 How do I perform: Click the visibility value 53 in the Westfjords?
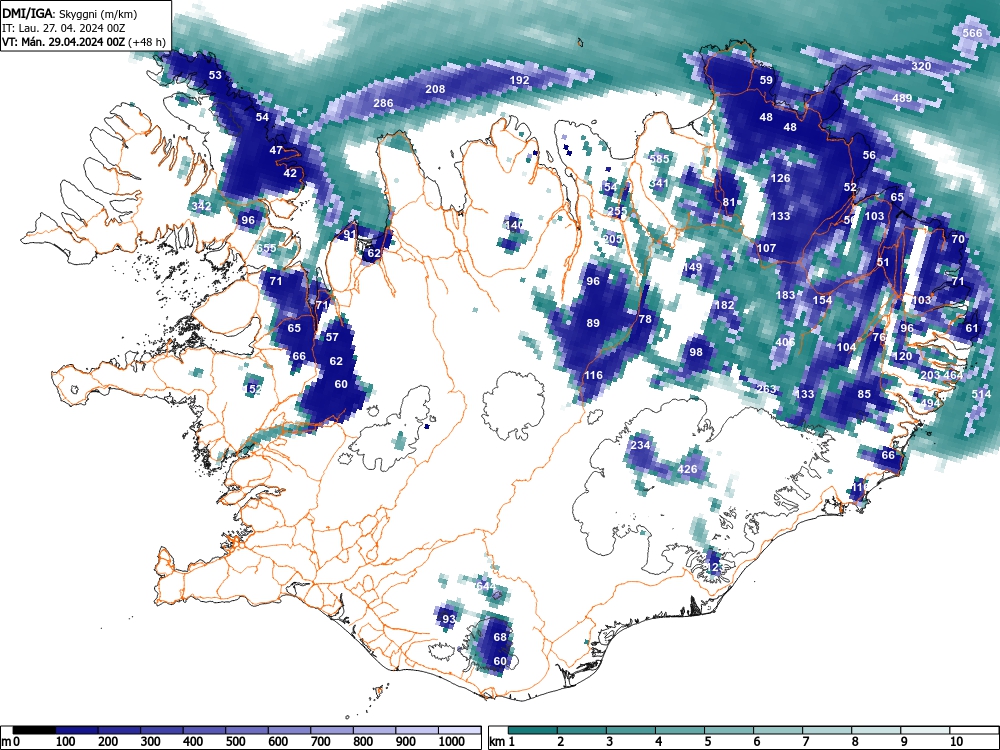(216, 75)
